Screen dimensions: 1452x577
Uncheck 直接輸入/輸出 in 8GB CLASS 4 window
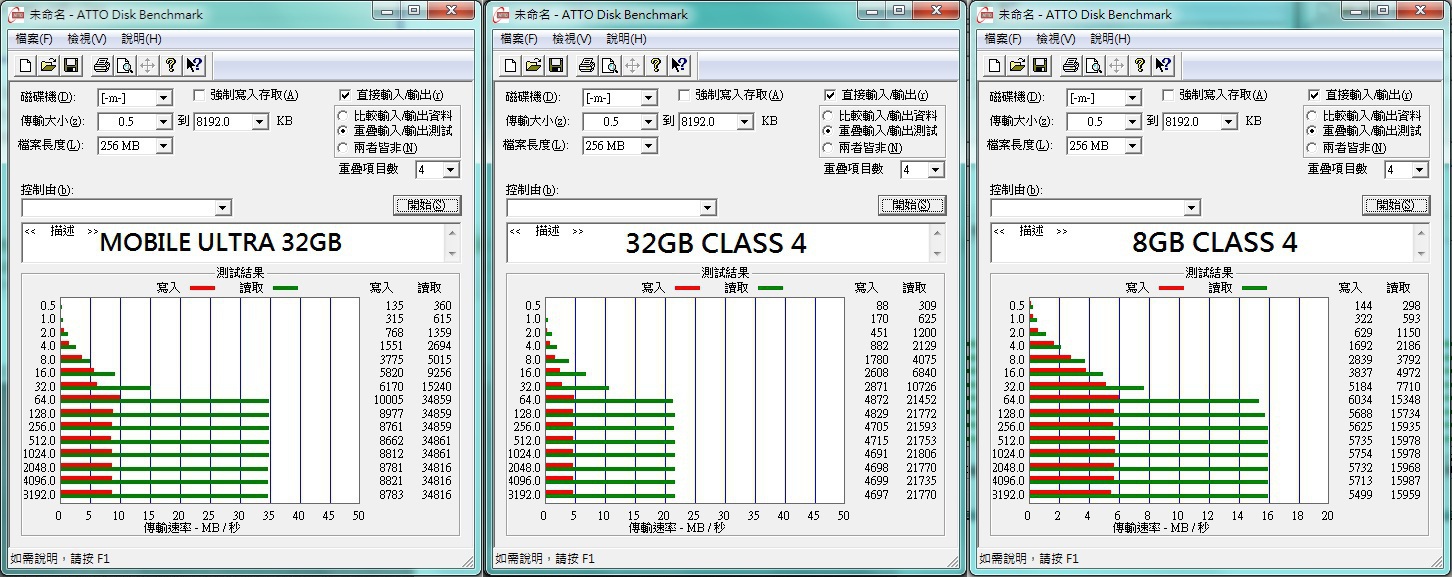pos(1315,95)
